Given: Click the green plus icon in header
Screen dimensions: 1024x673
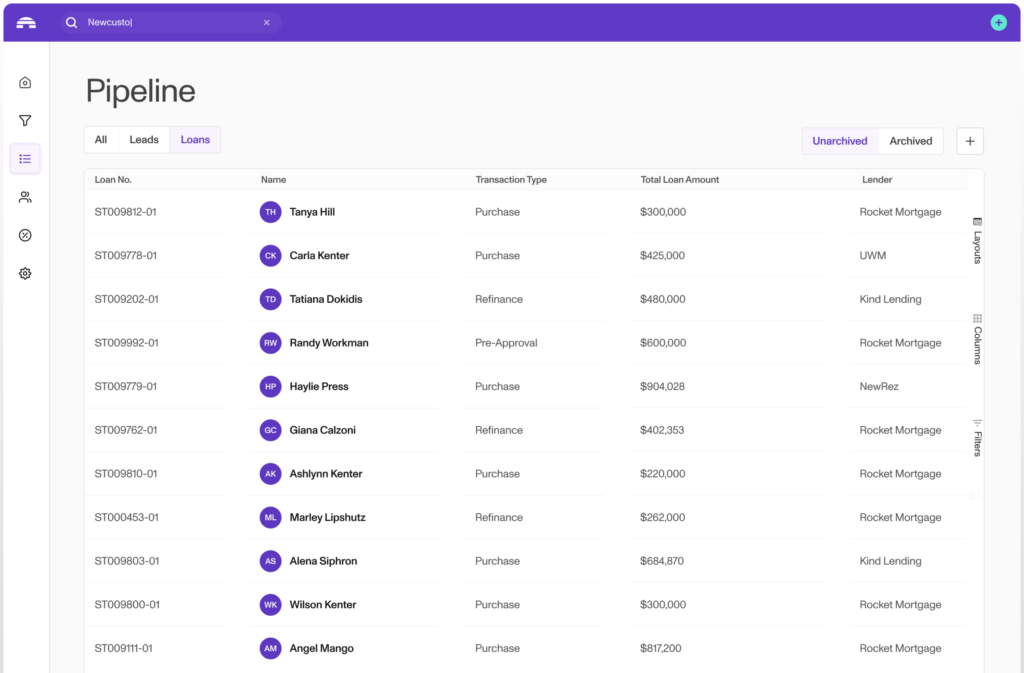Looking at the screenshot, I should click(x=997, y=22).
